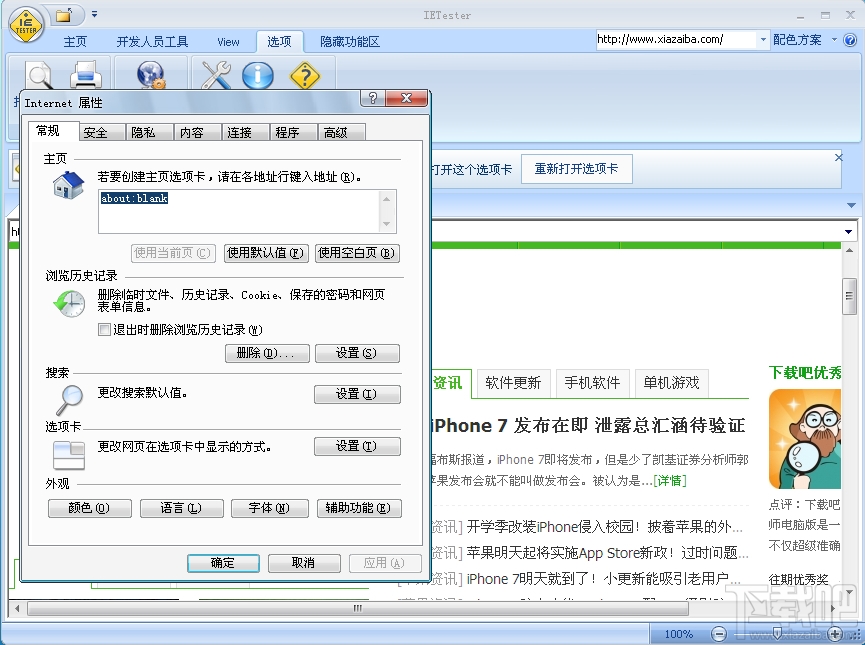The width and height of the screenshot is (865, 645).
Task: Open help via the yellow question icon
Action: 303,76
